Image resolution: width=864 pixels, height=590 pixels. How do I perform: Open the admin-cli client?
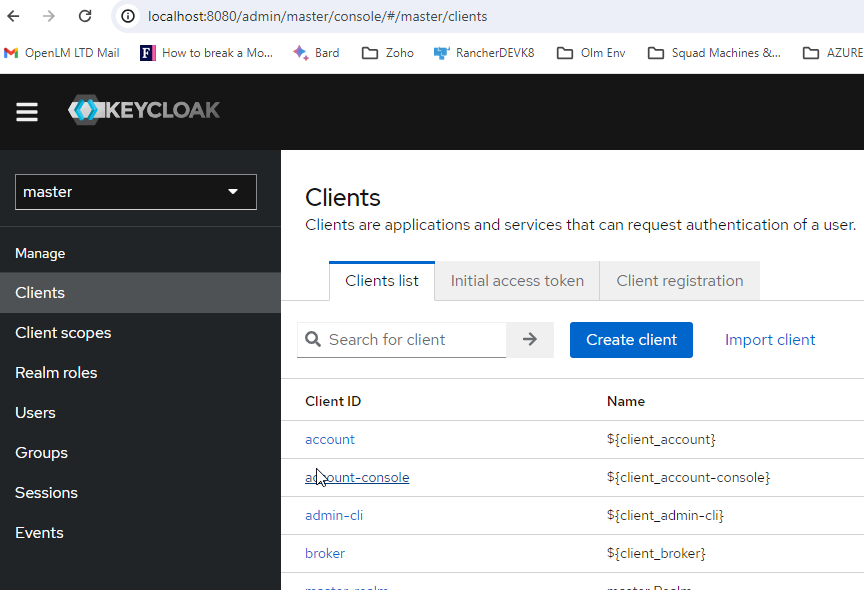click(x=333, y=515)
